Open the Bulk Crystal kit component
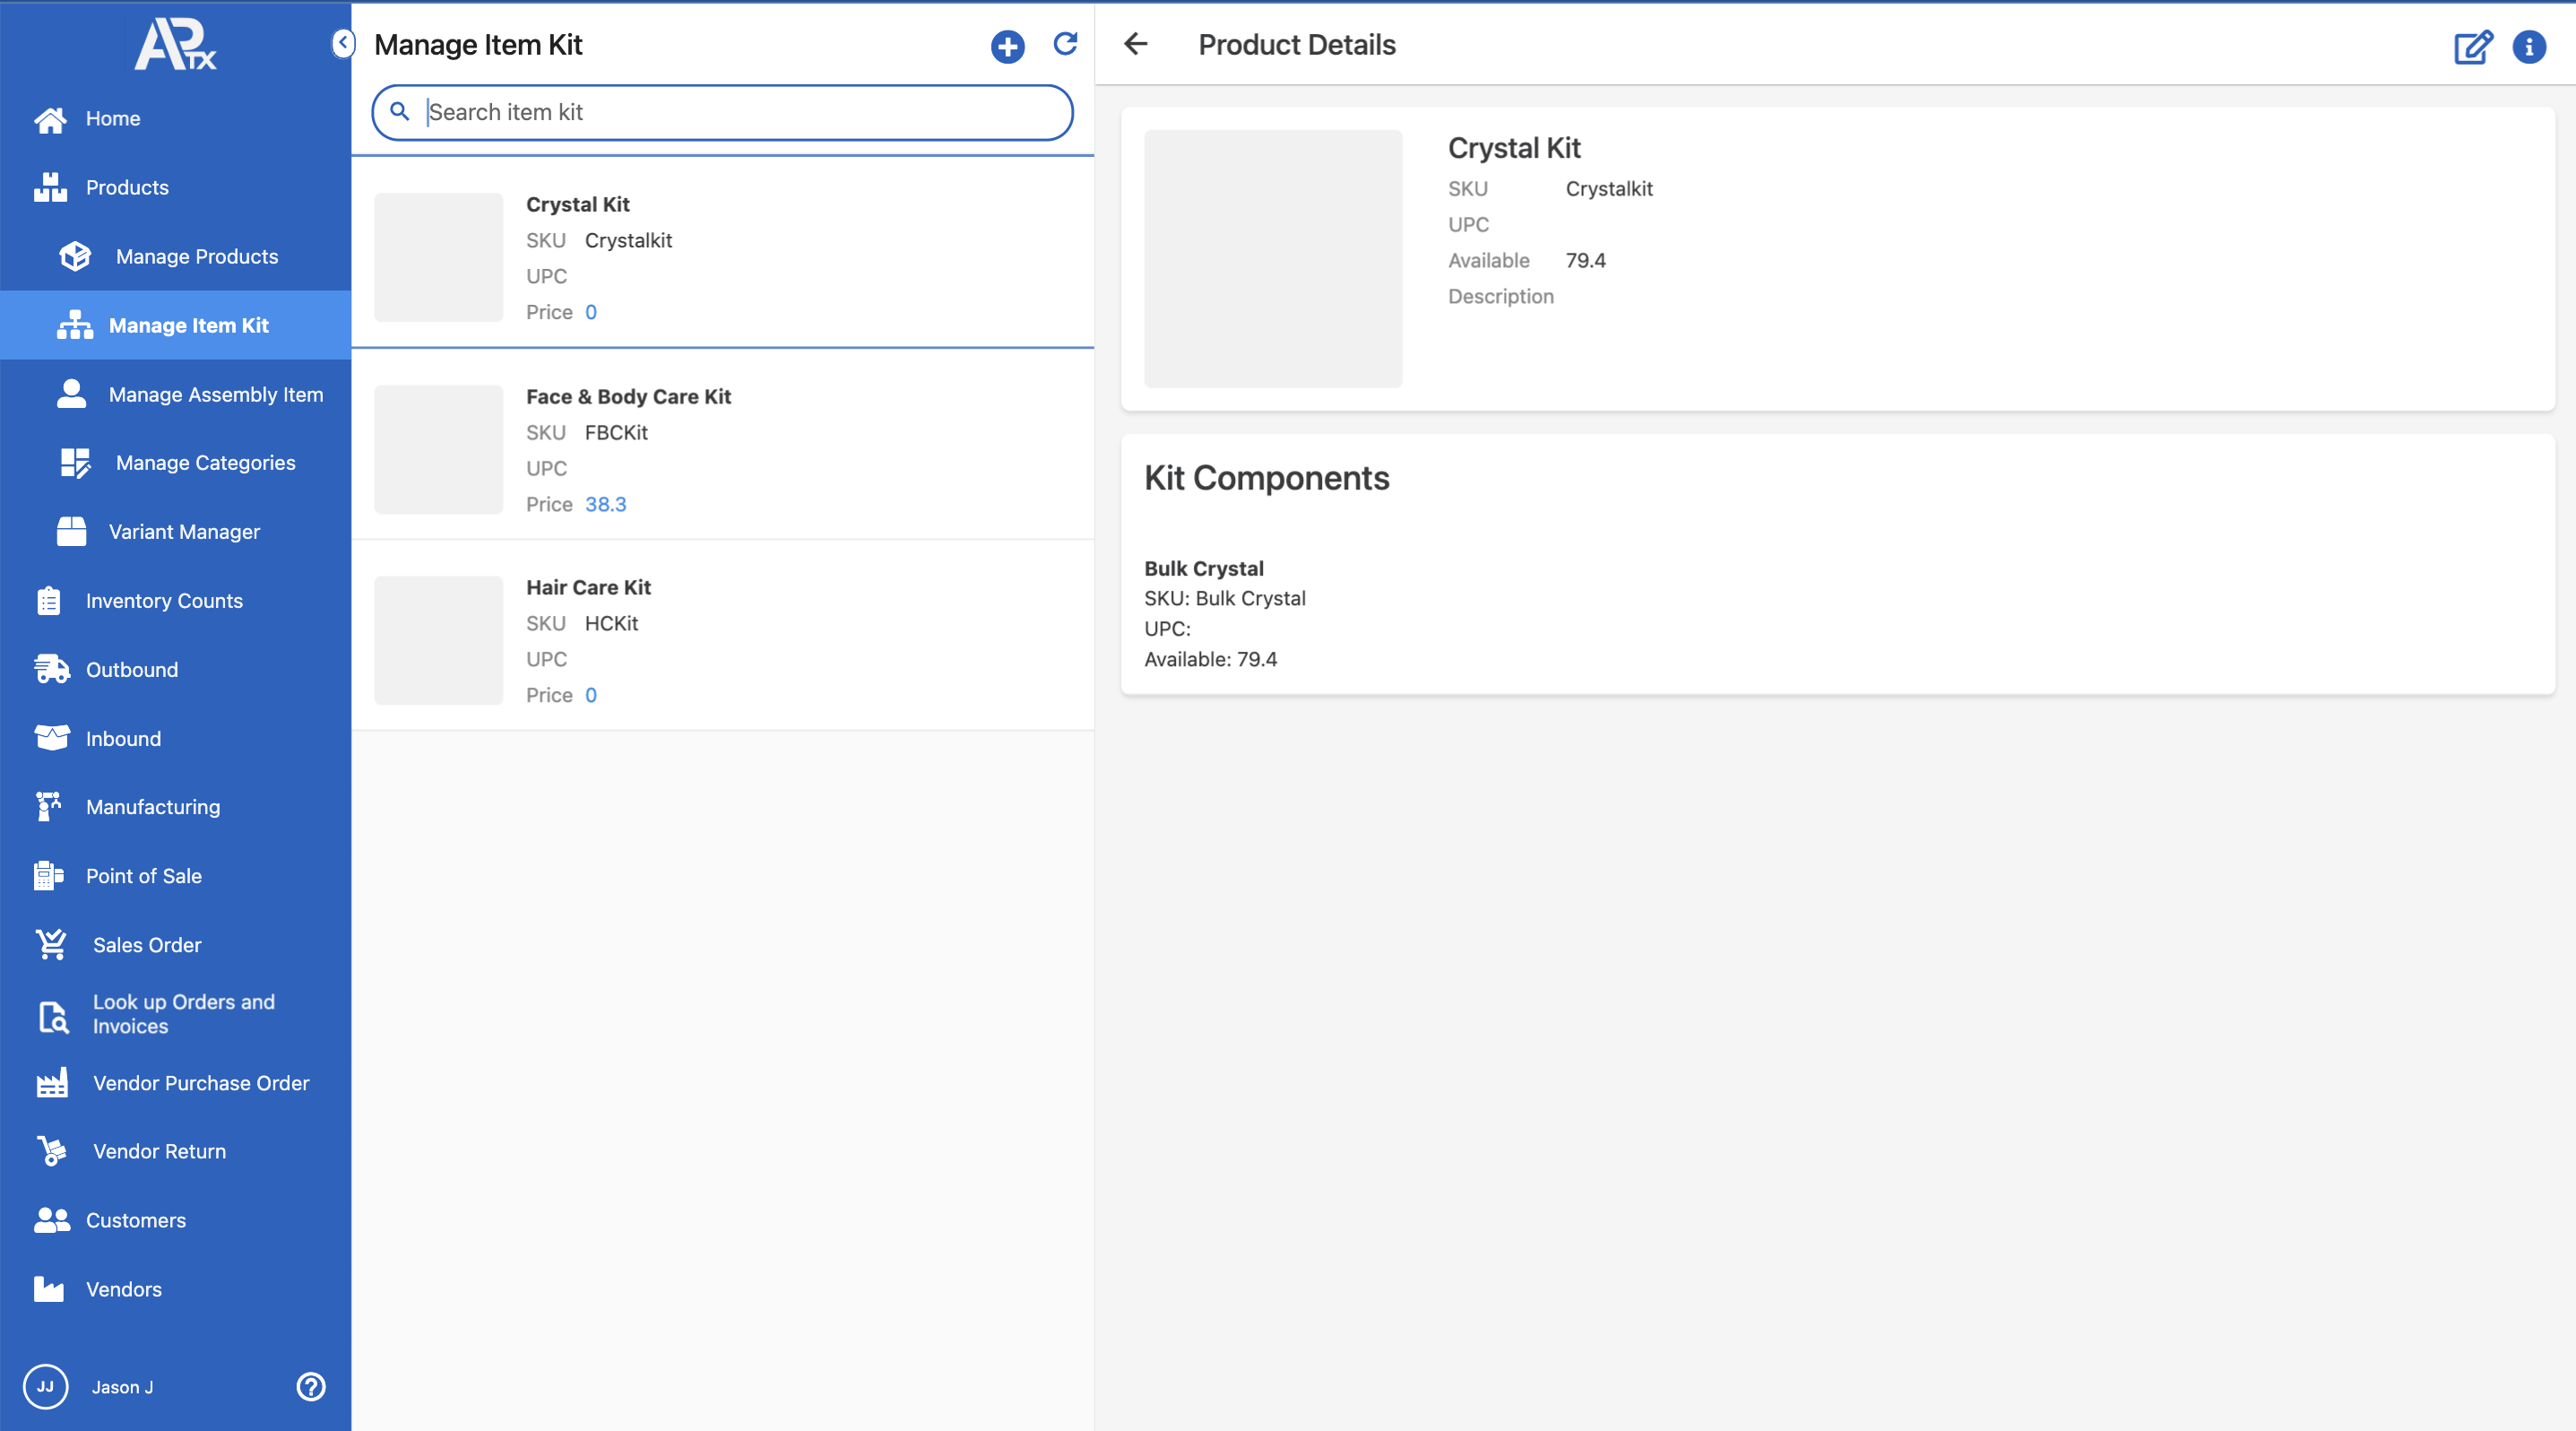This screenshot has width=2576, height=1431. 1203,569
